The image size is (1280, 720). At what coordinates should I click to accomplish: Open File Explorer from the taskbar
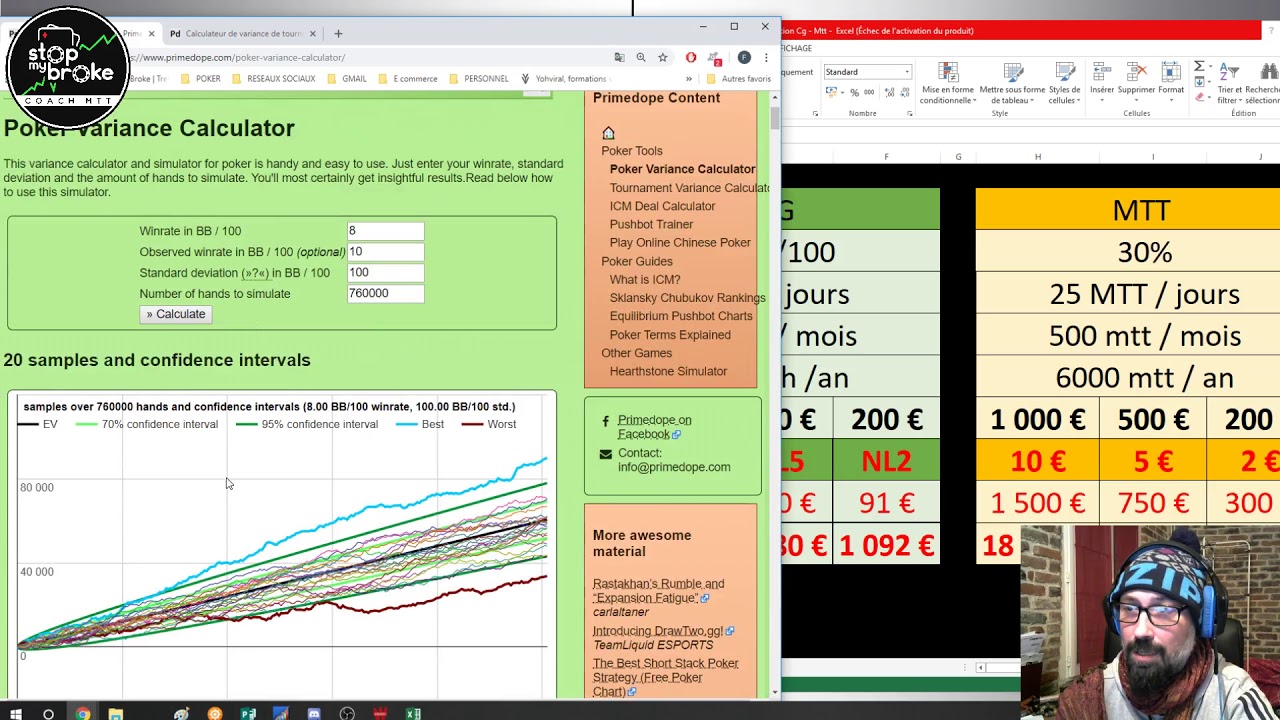pyautogui.click(x=115, y=714)
